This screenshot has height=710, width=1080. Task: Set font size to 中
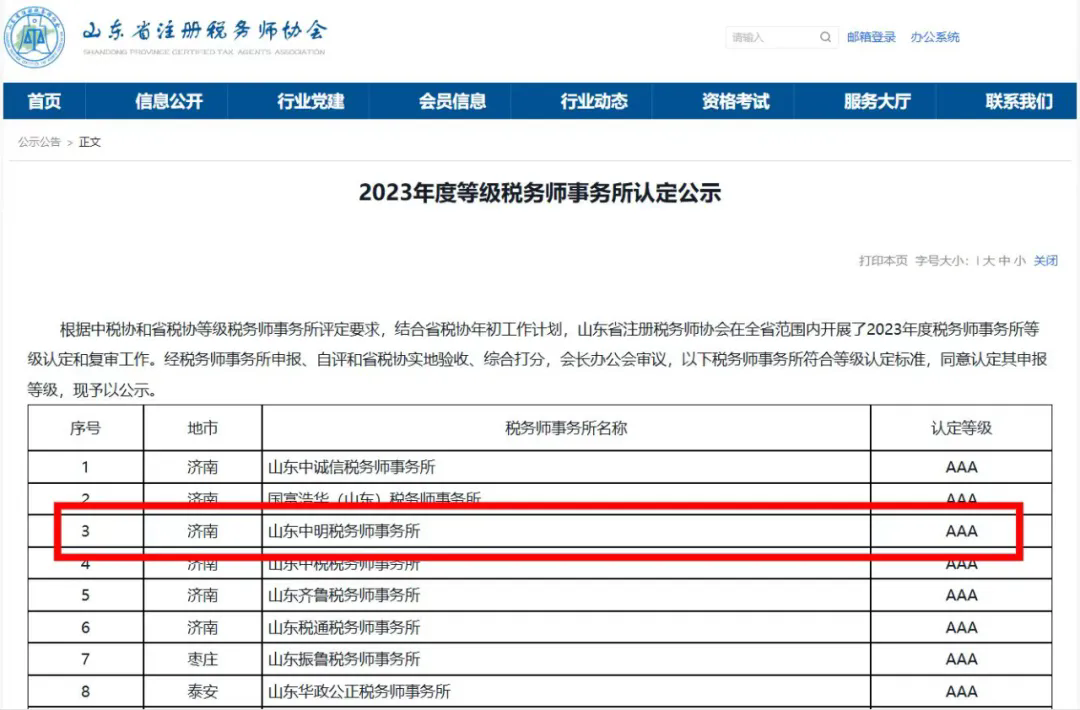pos(1004,260)
